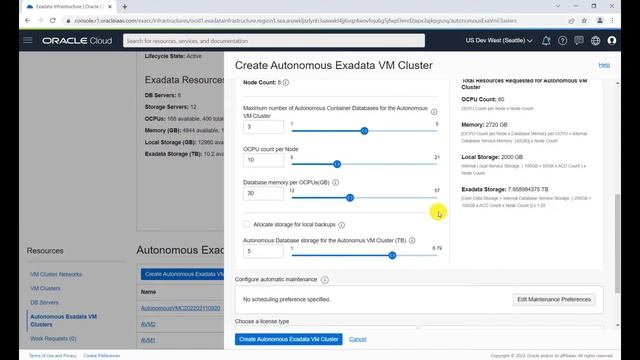The image size is (640, 360).
Task: Expand the US Dev West (Seattle) region dropdown
Action: (x=499, y=40)
